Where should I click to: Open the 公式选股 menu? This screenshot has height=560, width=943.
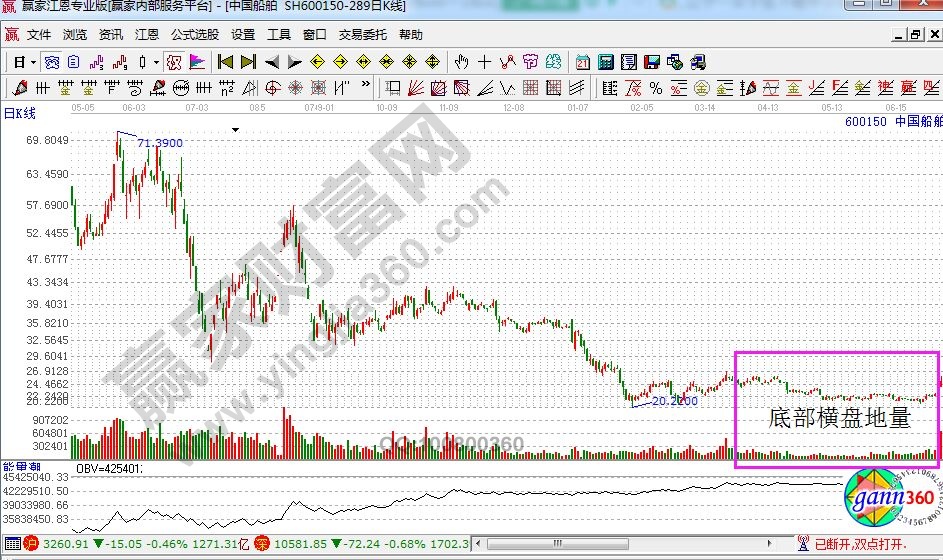pos(193,34)
